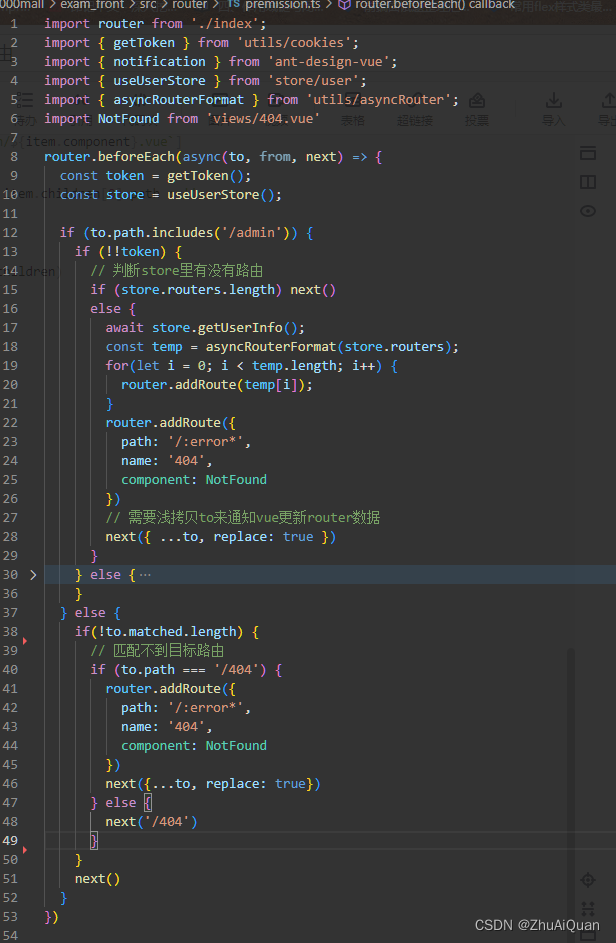Click next('/404') call on line 48
616x943 pixels.
[152, 822]
